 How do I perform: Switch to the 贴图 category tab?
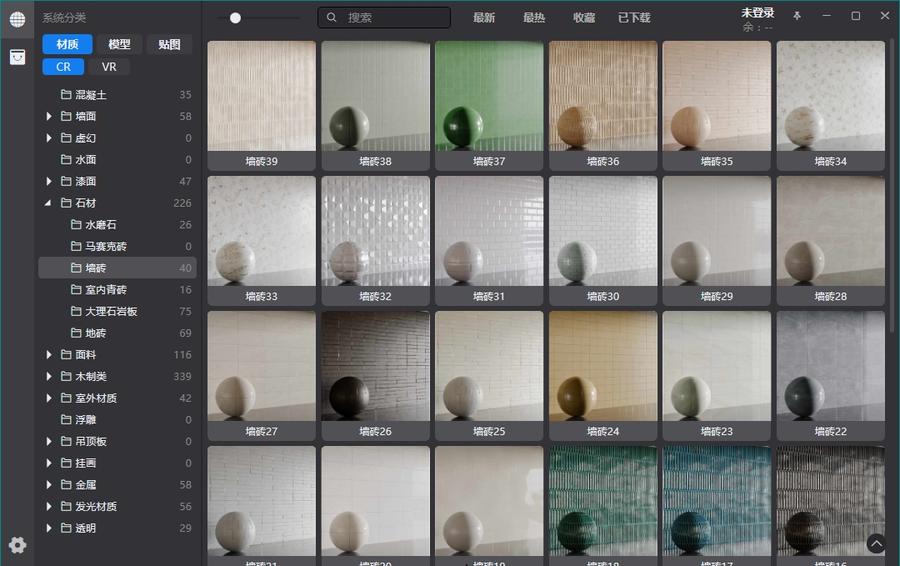169,44
